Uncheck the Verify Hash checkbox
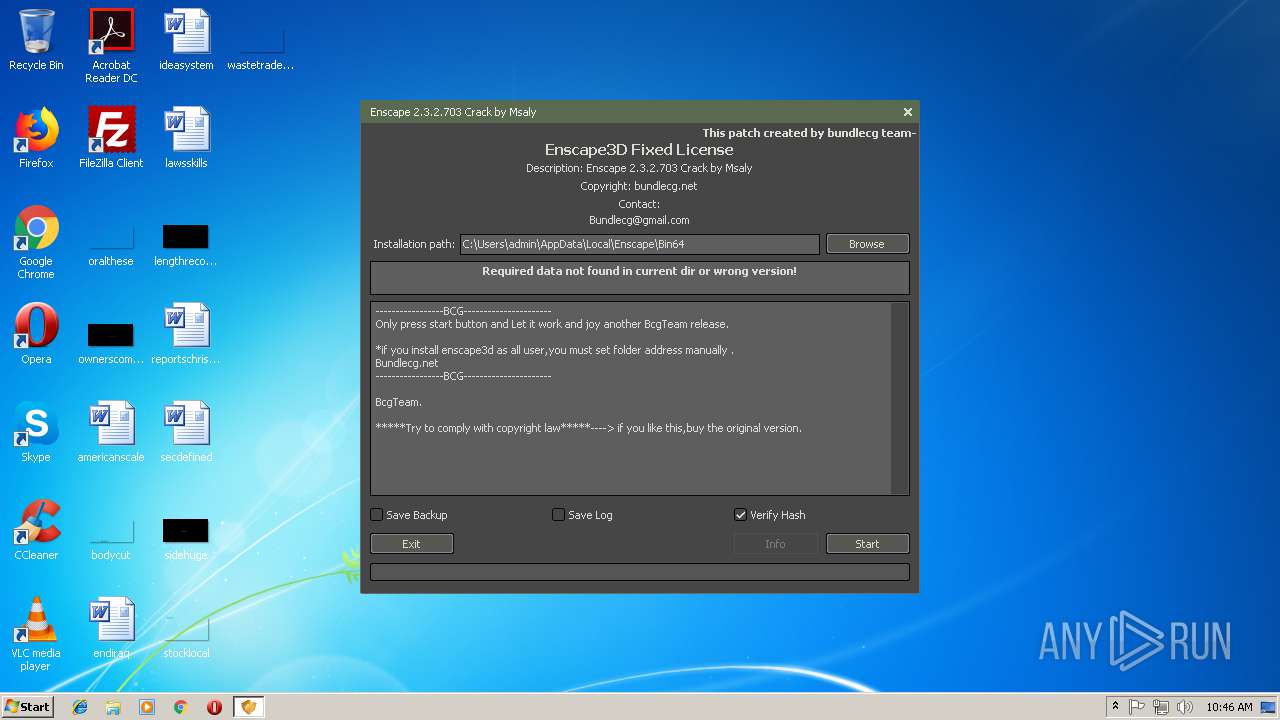The height and width of the screenshot is (720, 1280). coord(740,515)
